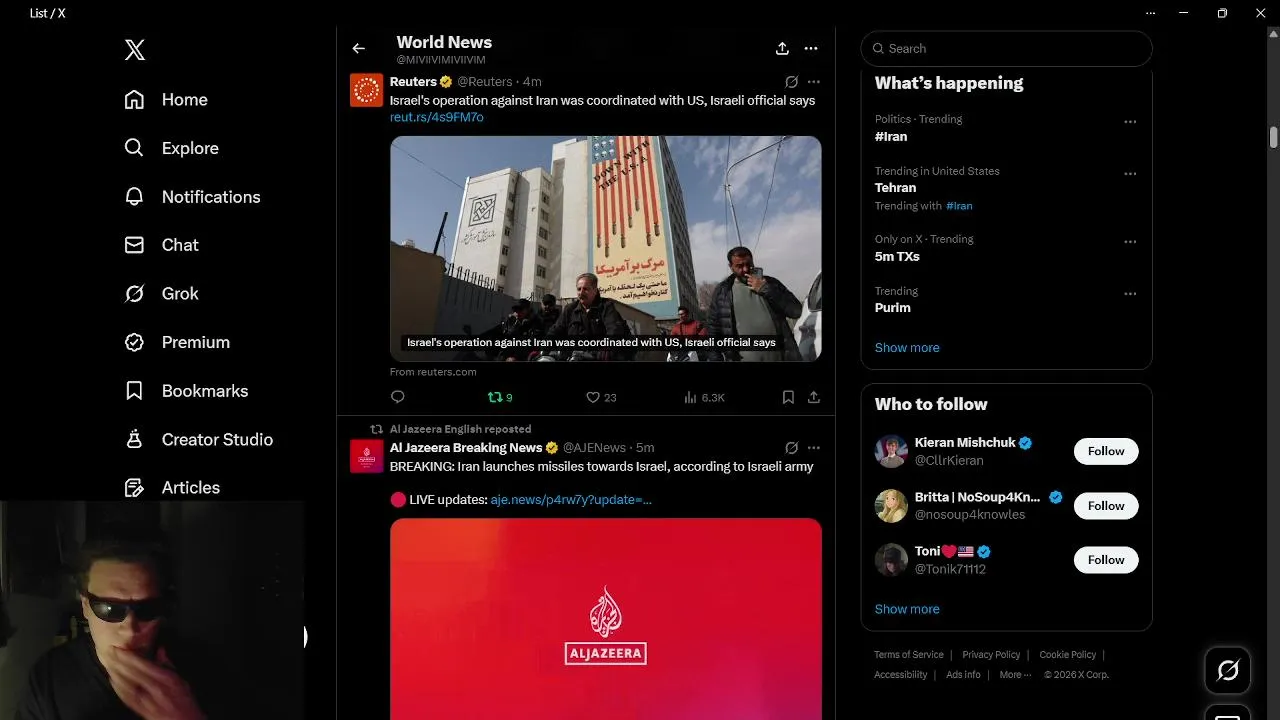Show more in What's happening
This screenshot has height=720, width=1280.
907,348
